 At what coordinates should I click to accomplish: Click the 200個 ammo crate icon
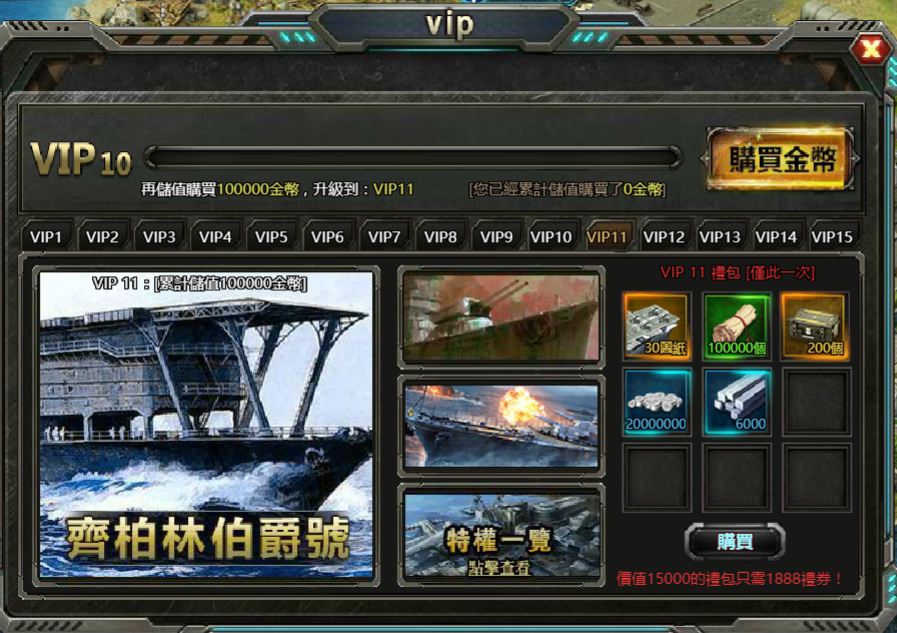(x=815, y=326)
